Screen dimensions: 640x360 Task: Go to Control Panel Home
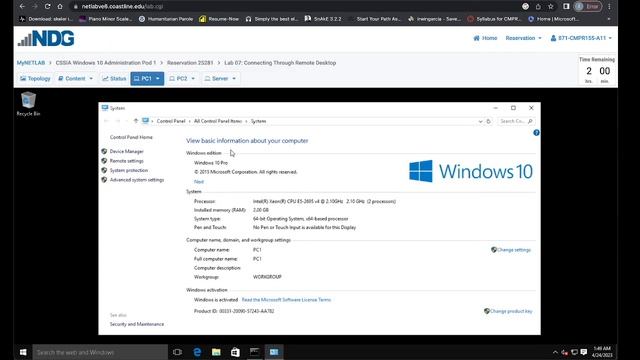131,137
